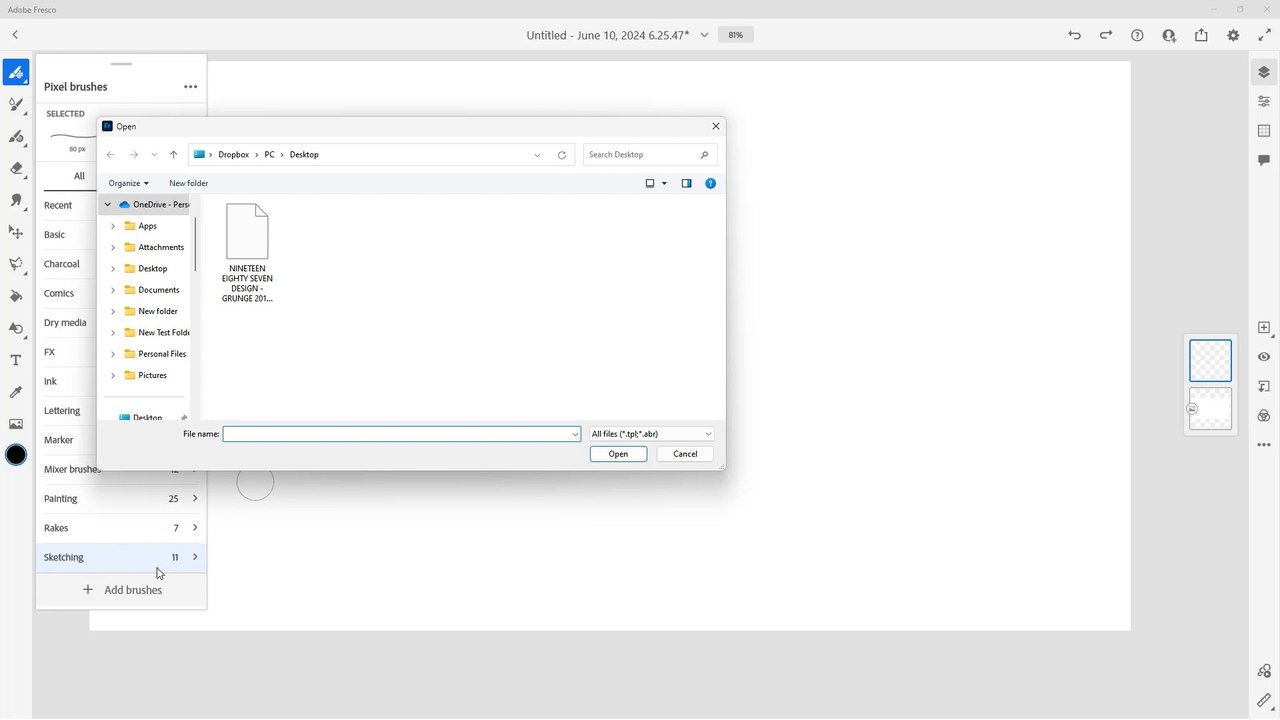
Task: Open the Fresco help icon
Action: [1137, 35]
